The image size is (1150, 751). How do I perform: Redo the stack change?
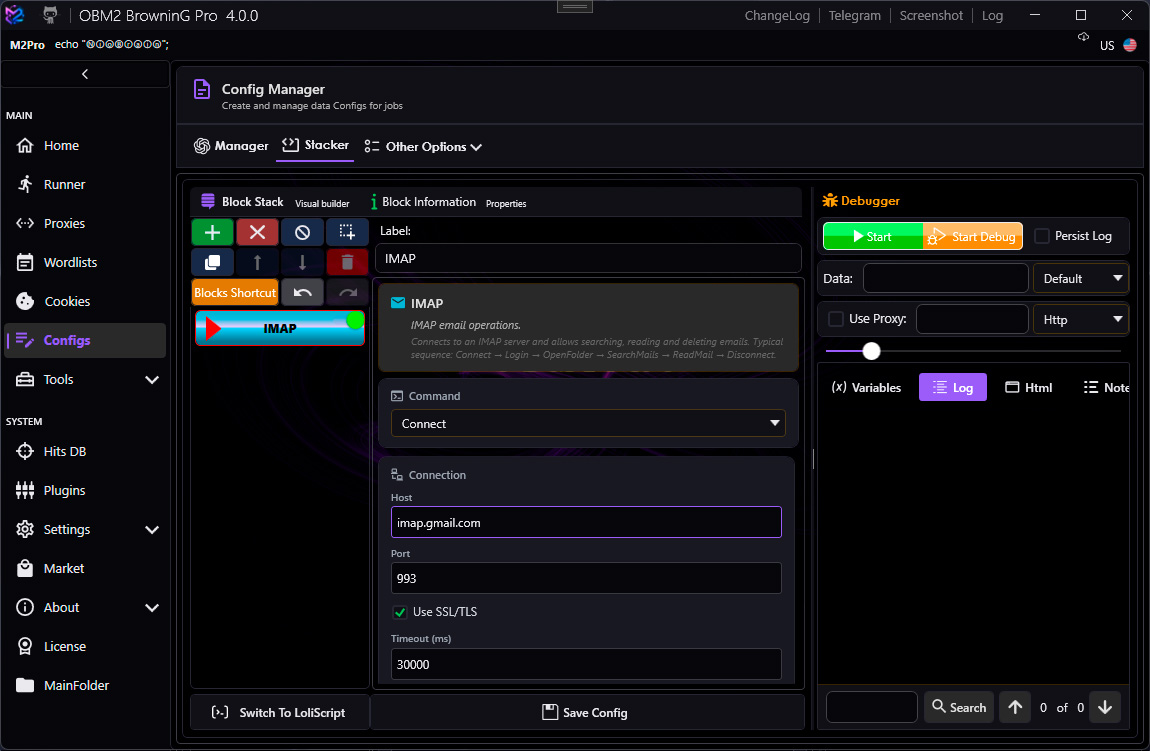[347, 293]
